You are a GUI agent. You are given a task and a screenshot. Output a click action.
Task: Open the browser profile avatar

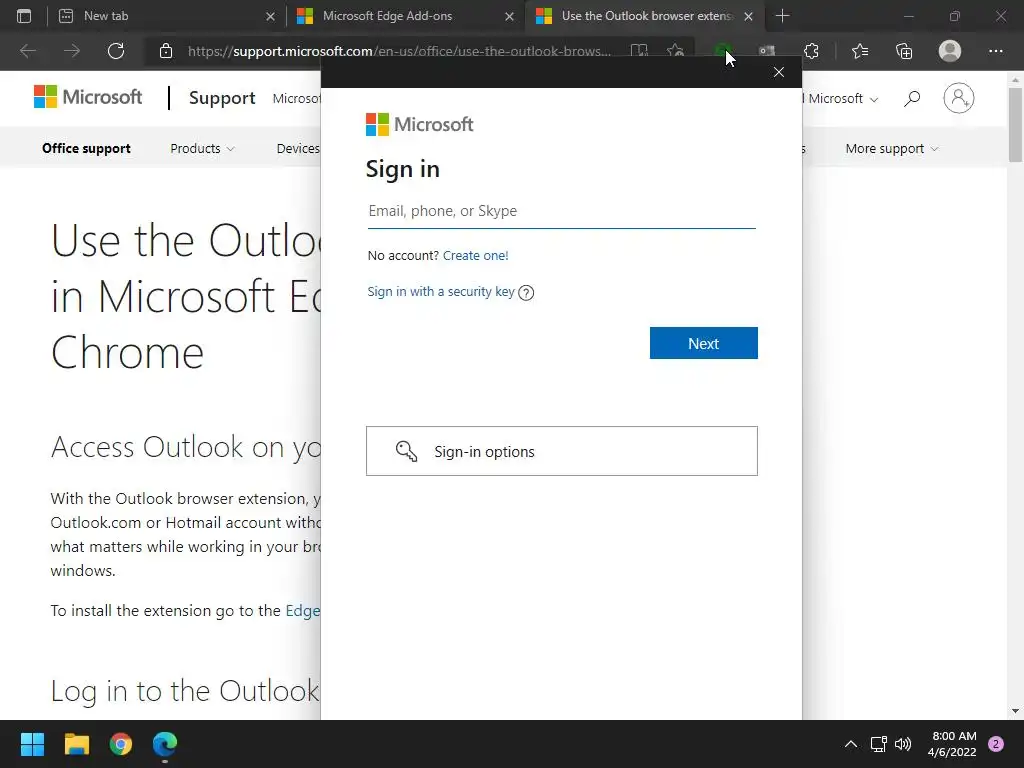[x=950, y=51]
